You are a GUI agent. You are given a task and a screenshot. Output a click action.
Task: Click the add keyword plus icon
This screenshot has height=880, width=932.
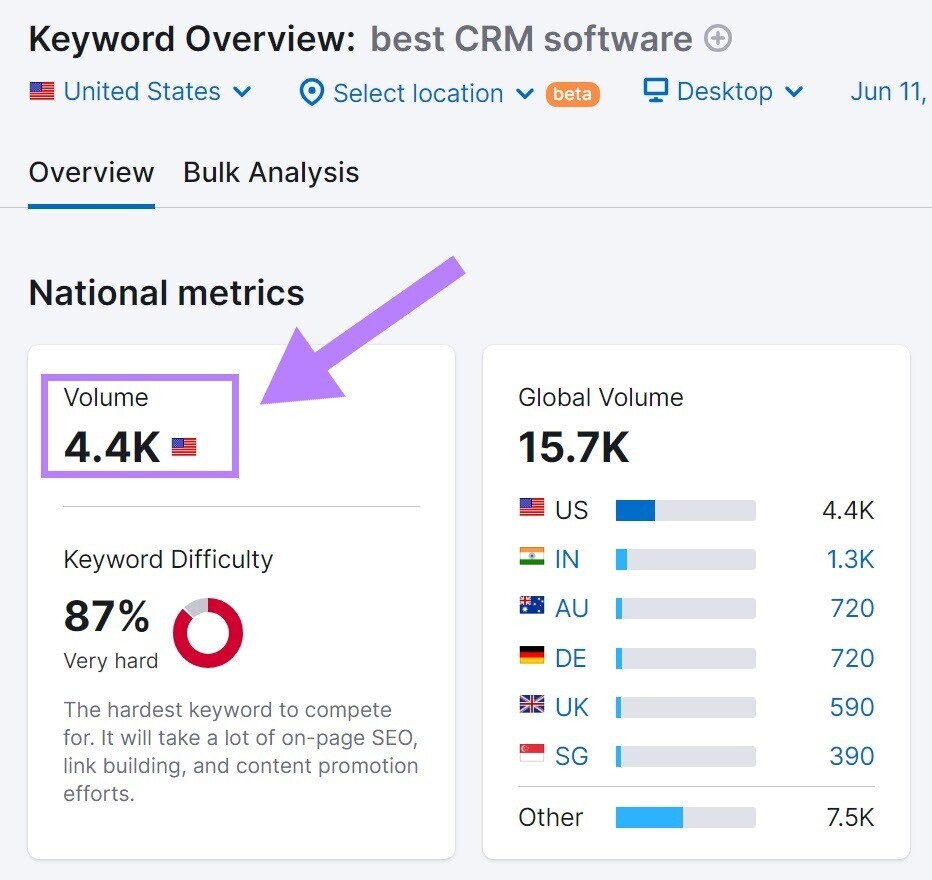[717, 38]
